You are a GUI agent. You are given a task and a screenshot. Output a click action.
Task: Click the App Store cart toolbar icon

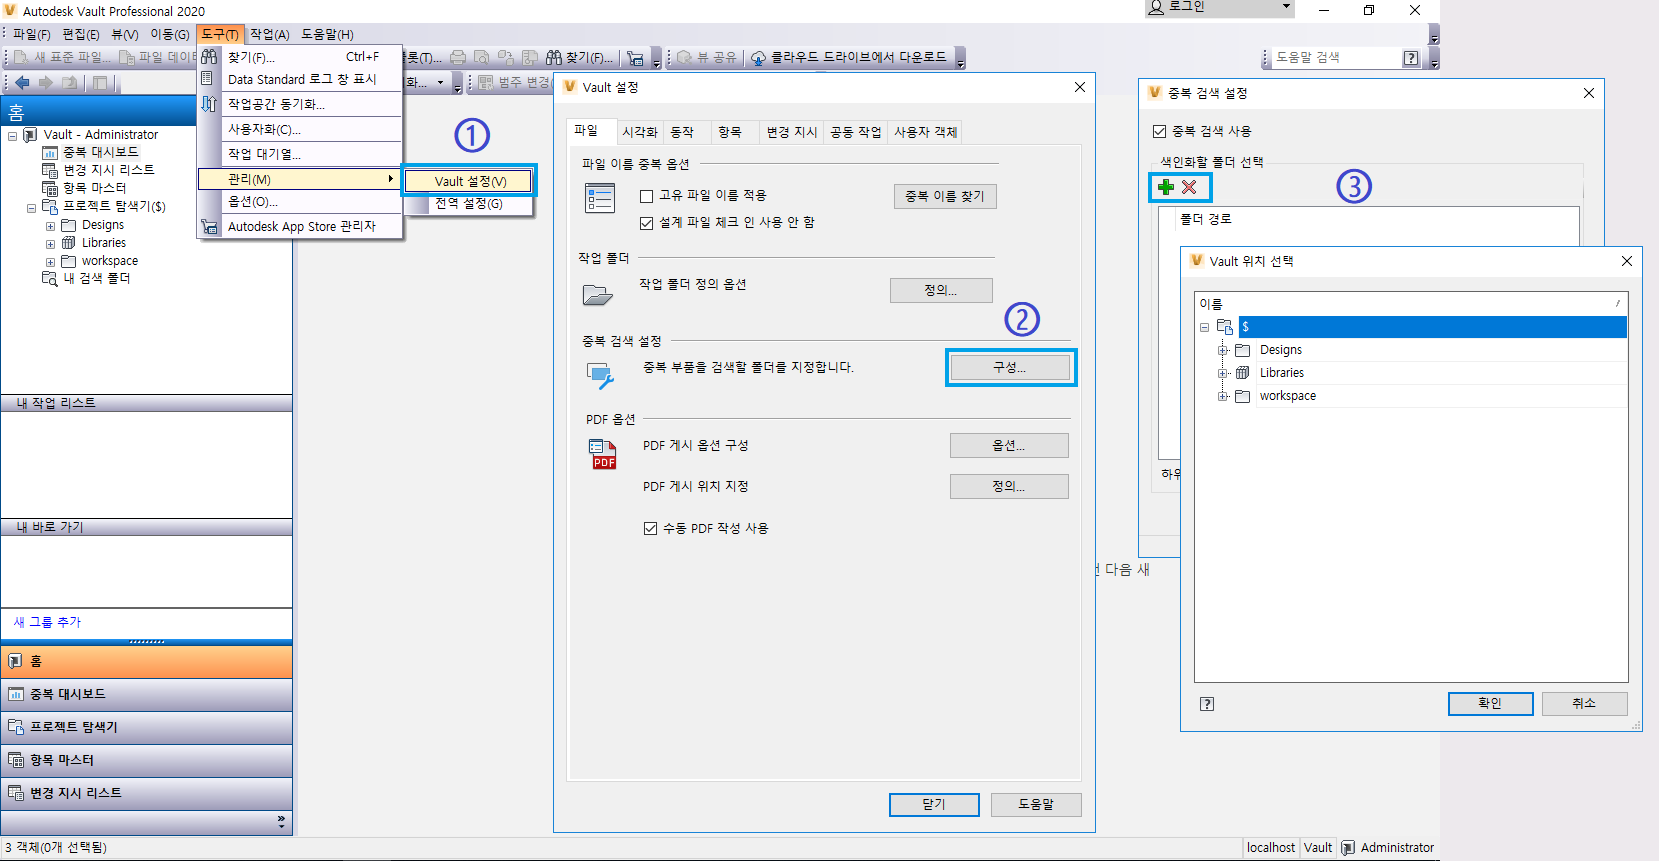point(635,57)
